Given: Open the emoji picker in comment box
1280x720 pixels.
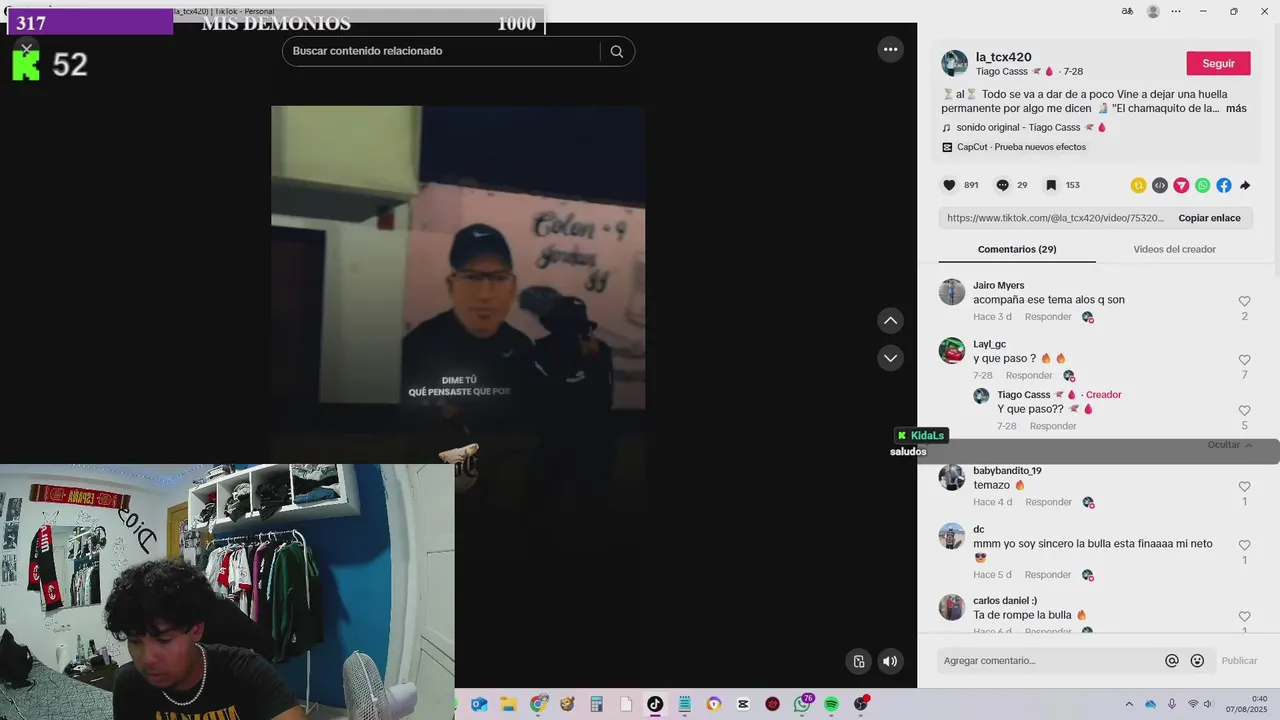Looking at the screenshot, I should (x=1197, y=661).
